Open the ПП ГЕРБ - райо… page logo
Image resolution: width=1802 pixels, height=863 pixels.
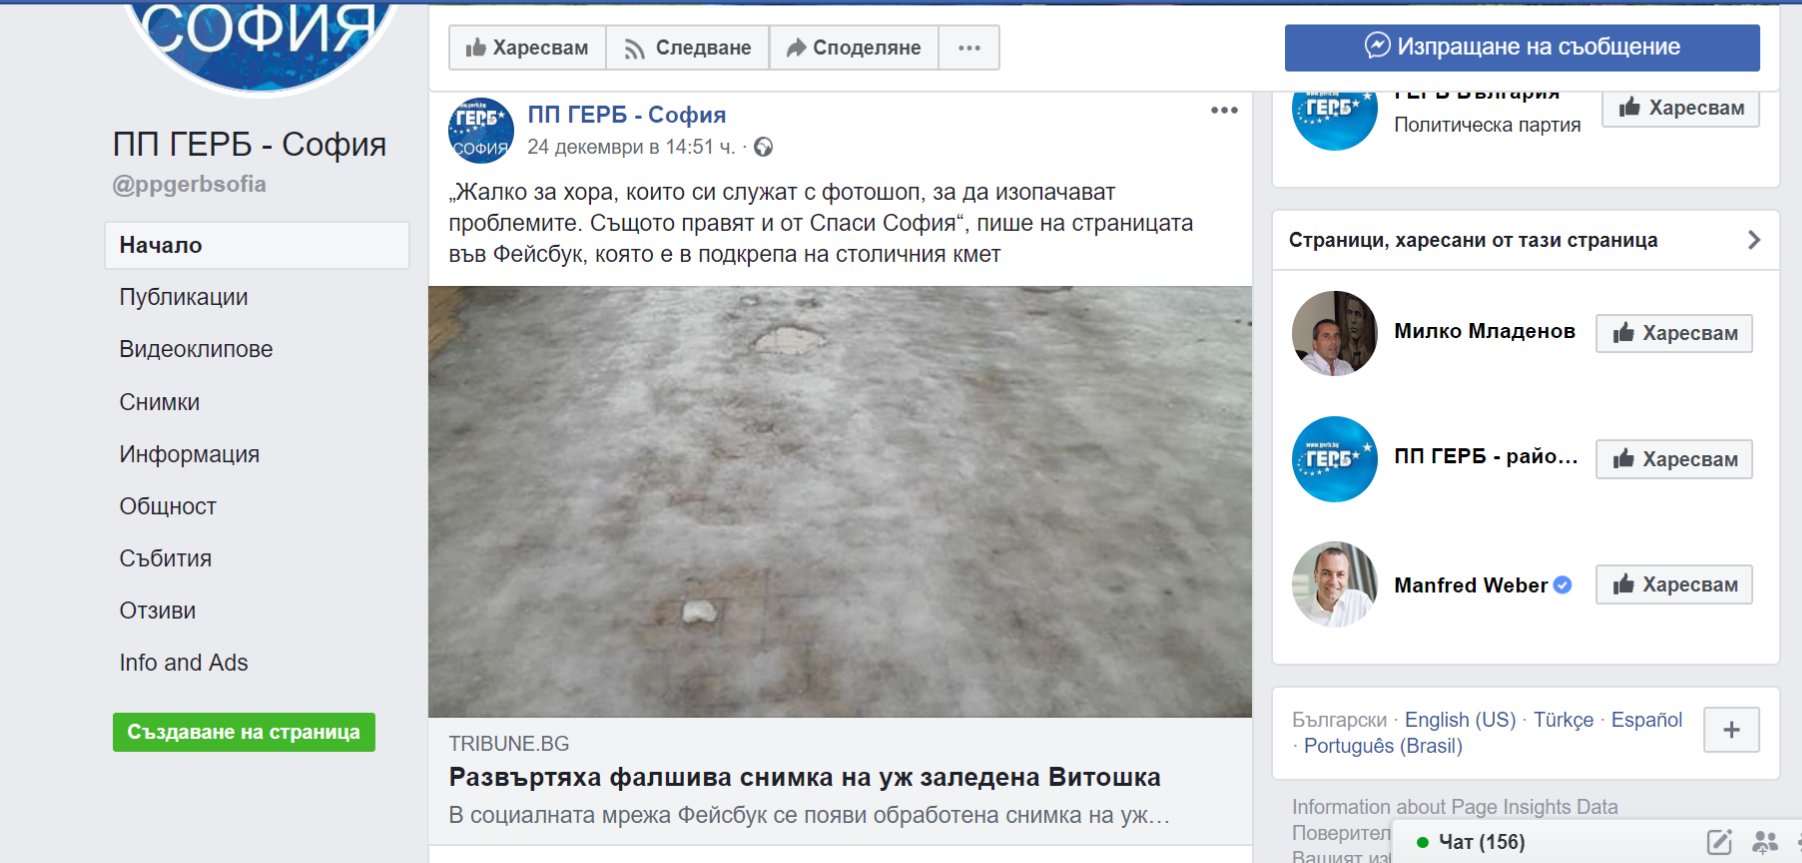click(x=1335, y=459)
